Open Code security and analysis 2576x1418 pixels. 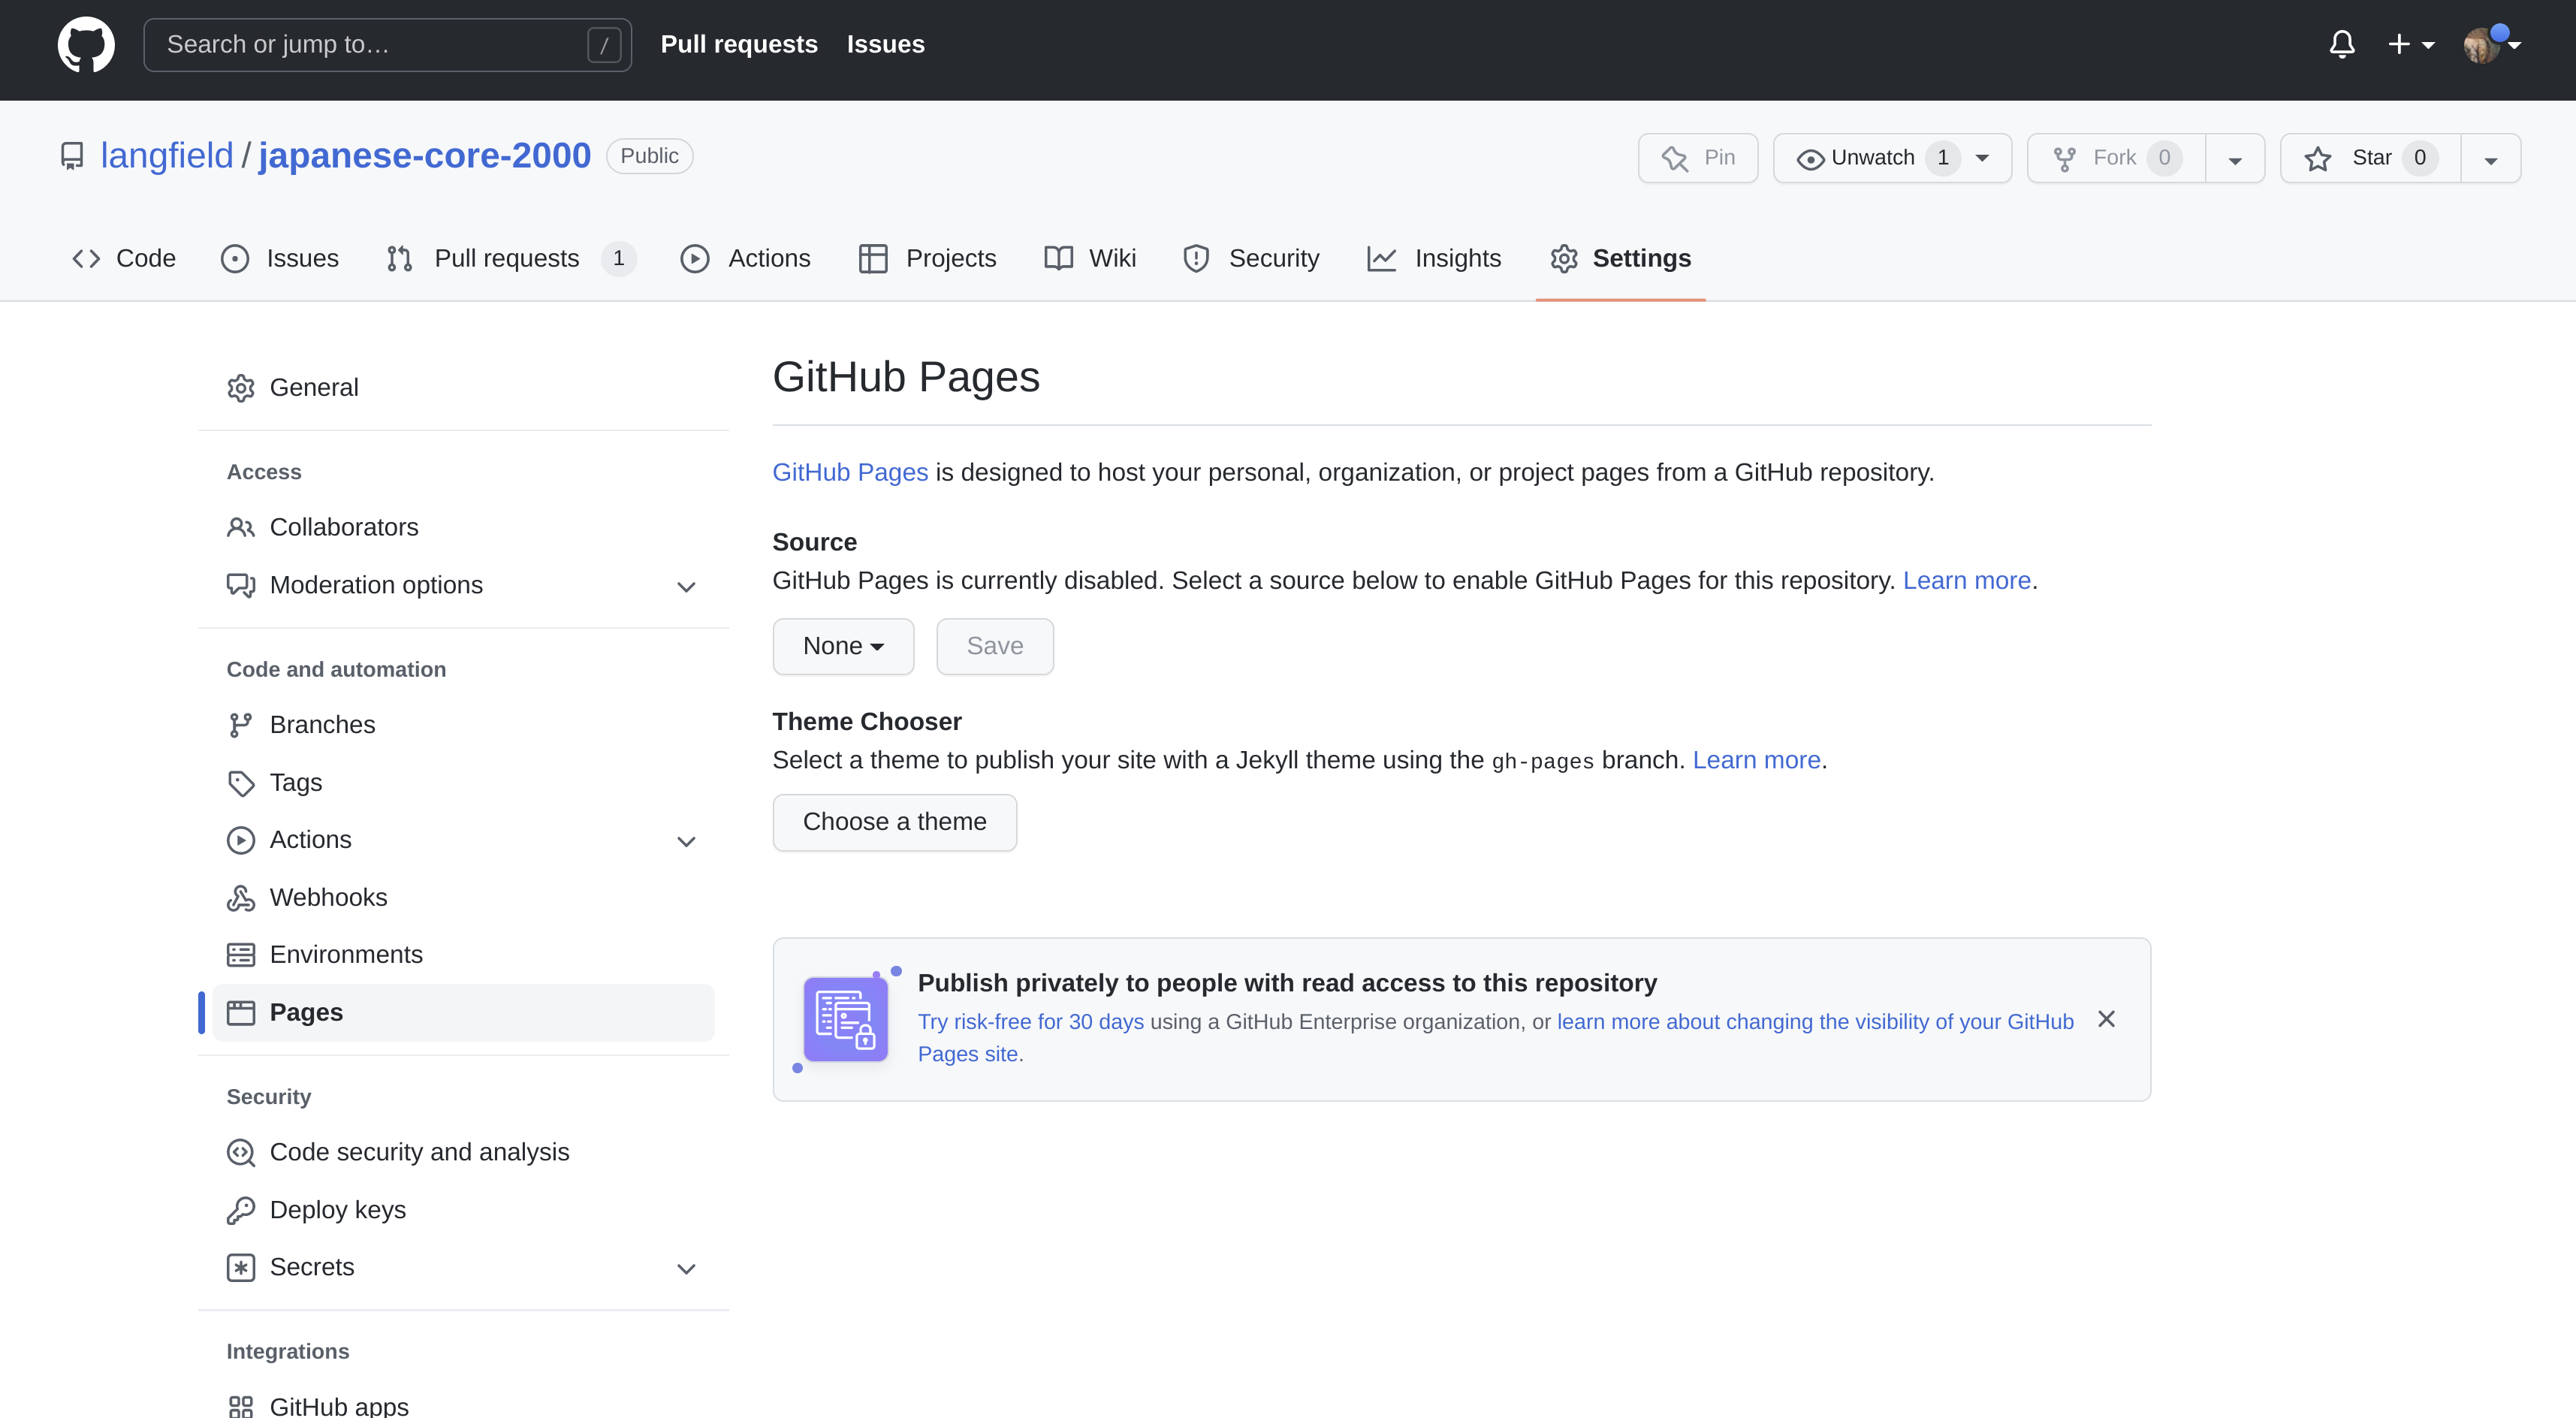tap(463, 1152)
